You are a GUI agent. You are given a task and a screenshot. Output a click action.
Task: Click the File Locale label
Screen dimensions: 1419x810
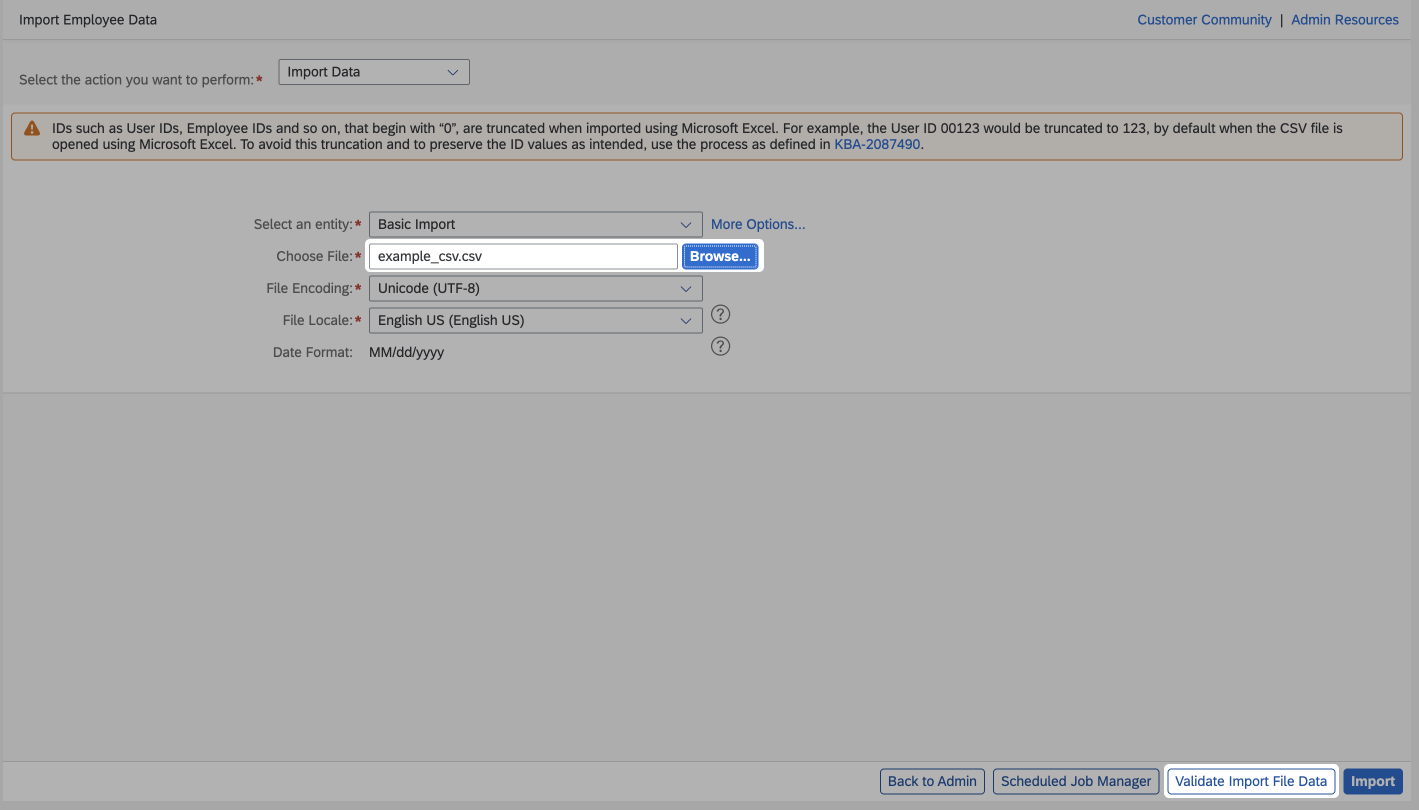point(317,320)
